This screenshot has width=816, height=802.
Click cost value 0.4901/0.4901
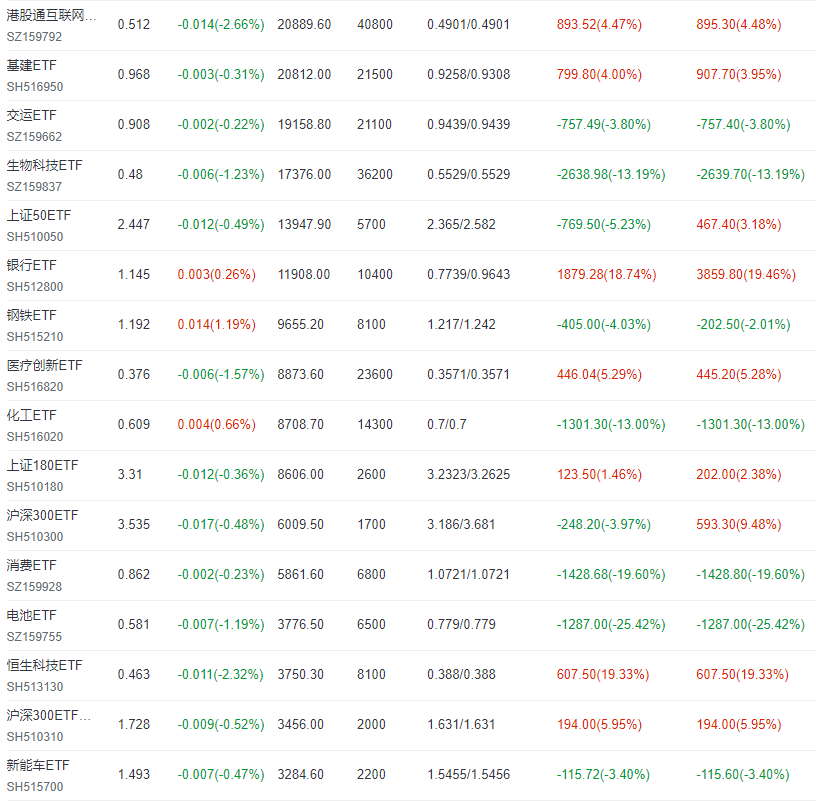click(468, 24)
